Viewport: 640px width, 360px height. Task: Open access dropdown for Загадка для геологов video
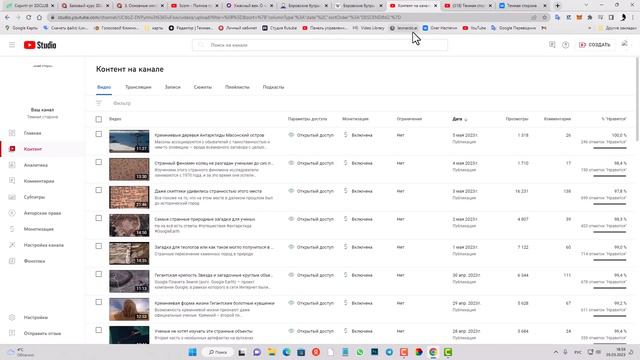(x=311, y=247)
